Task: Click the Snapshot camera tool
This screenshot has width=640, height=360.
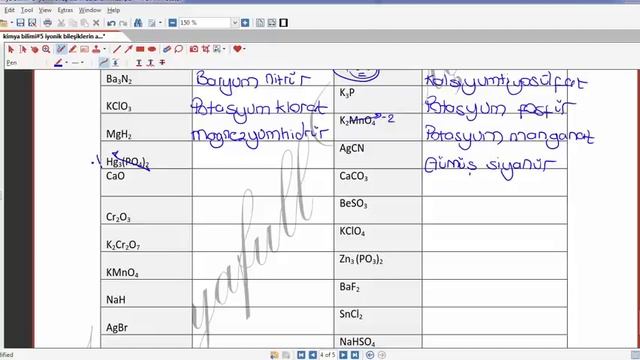Action: [194, 49]
